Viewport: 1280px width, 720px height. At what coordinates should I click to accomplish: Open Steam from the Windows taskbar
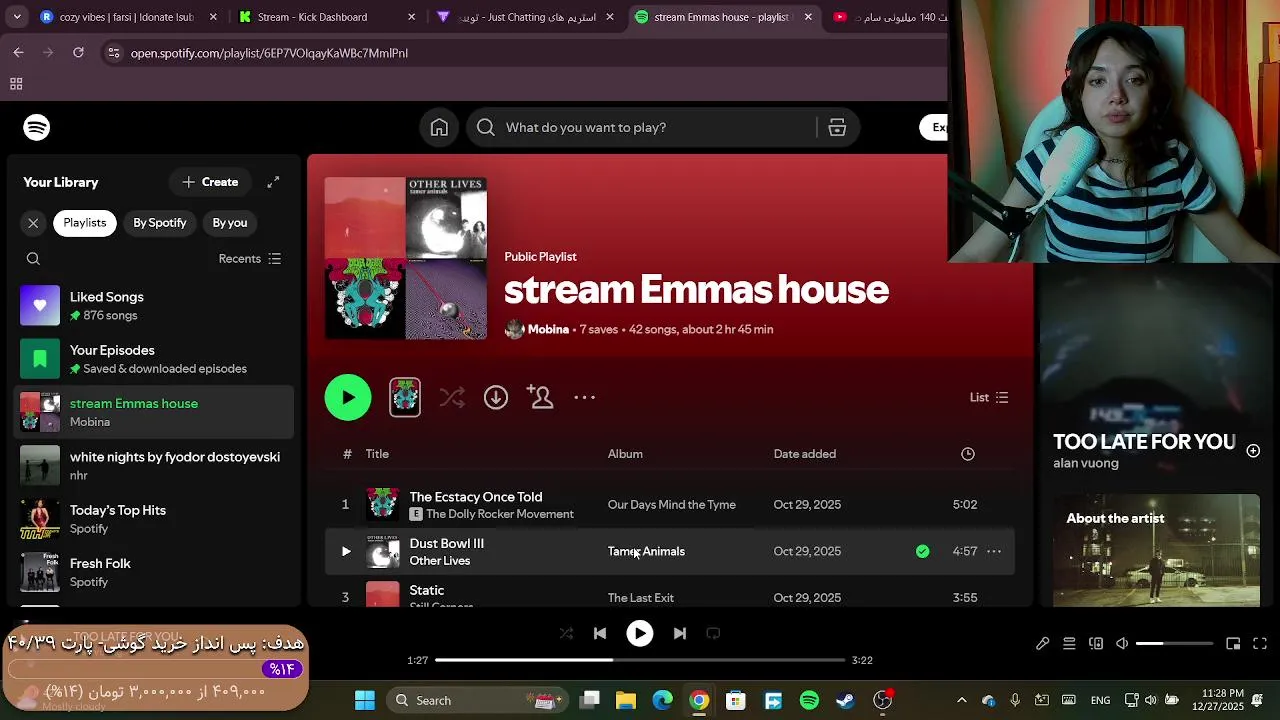[x=846, y=700]
